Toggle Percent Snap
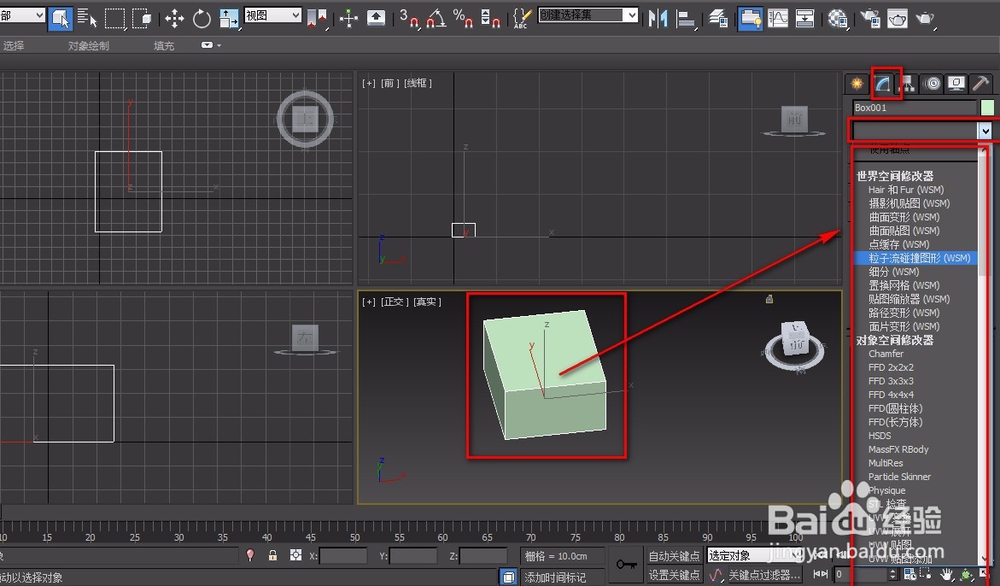Viewport: 1000px width, 586px height. [x=462, y=18]
